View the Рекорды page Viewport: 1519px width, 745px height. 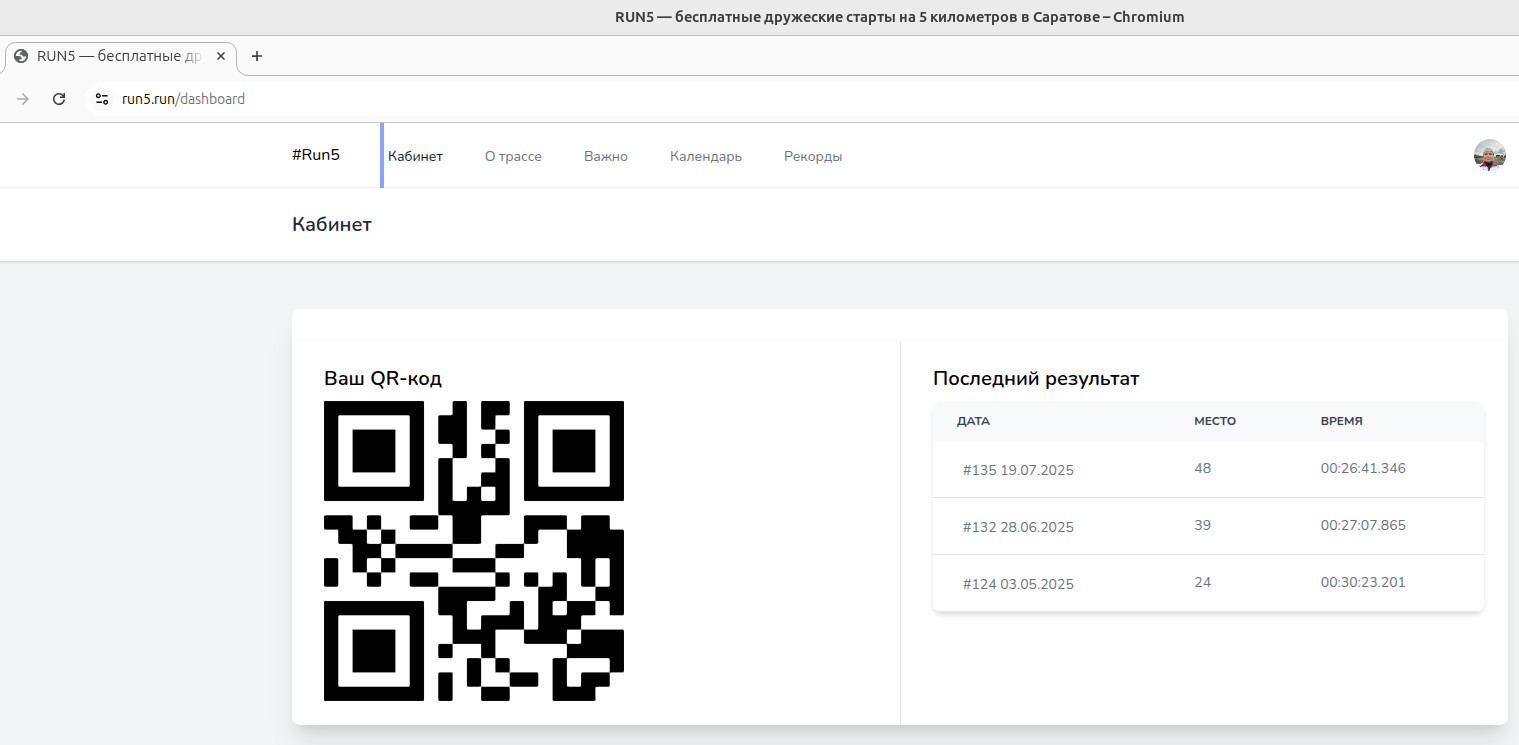pyautogui.click(x=813, y=156)
